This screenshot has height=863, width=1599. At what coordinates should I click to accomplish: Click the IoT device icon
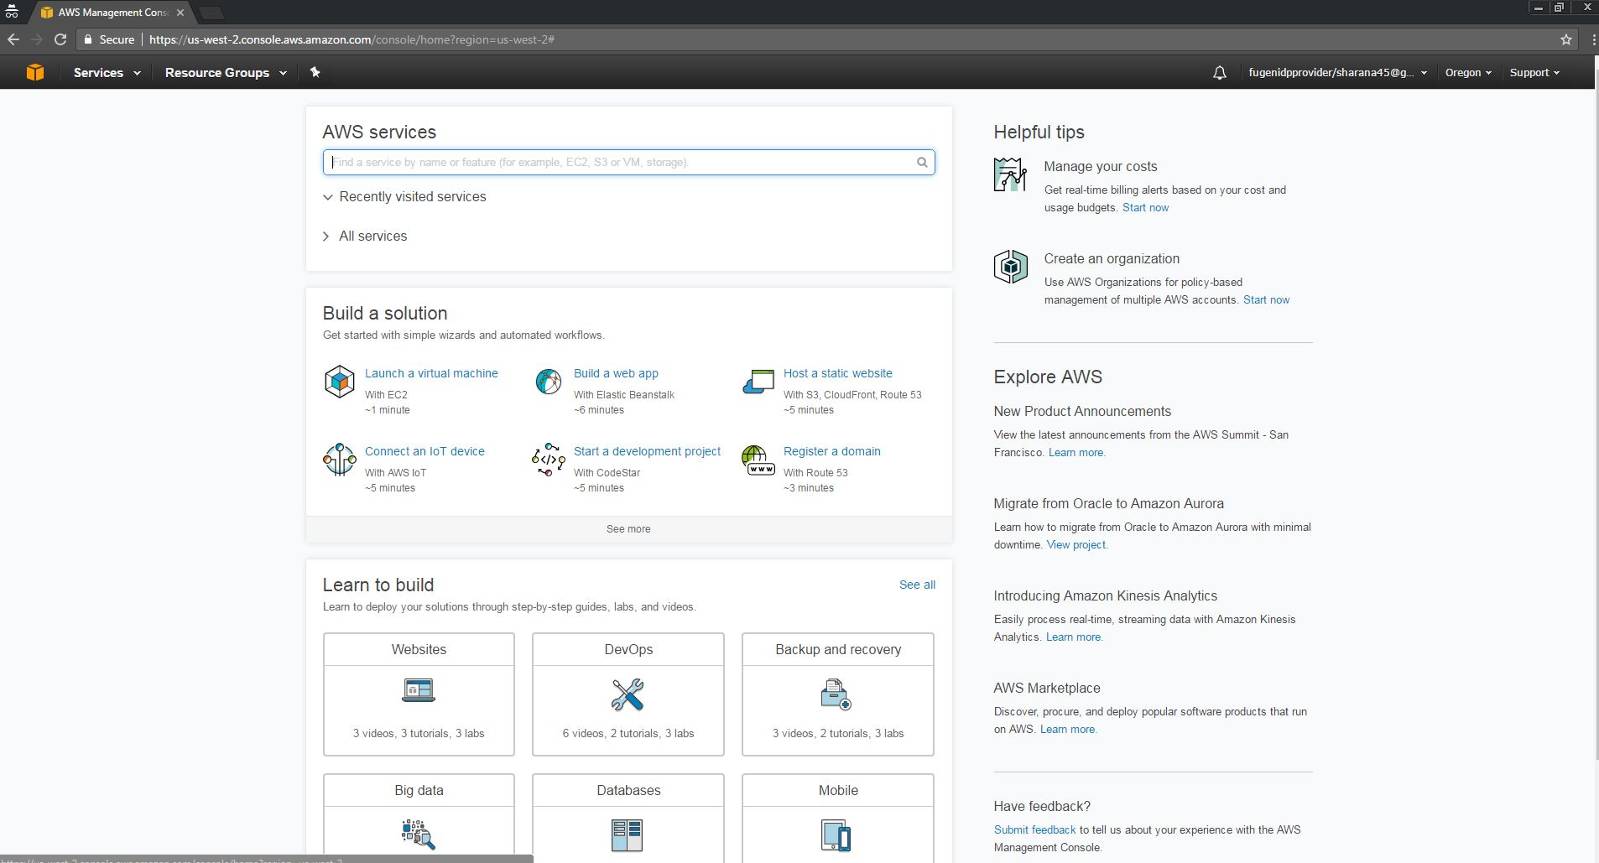(x=339, y=459)
